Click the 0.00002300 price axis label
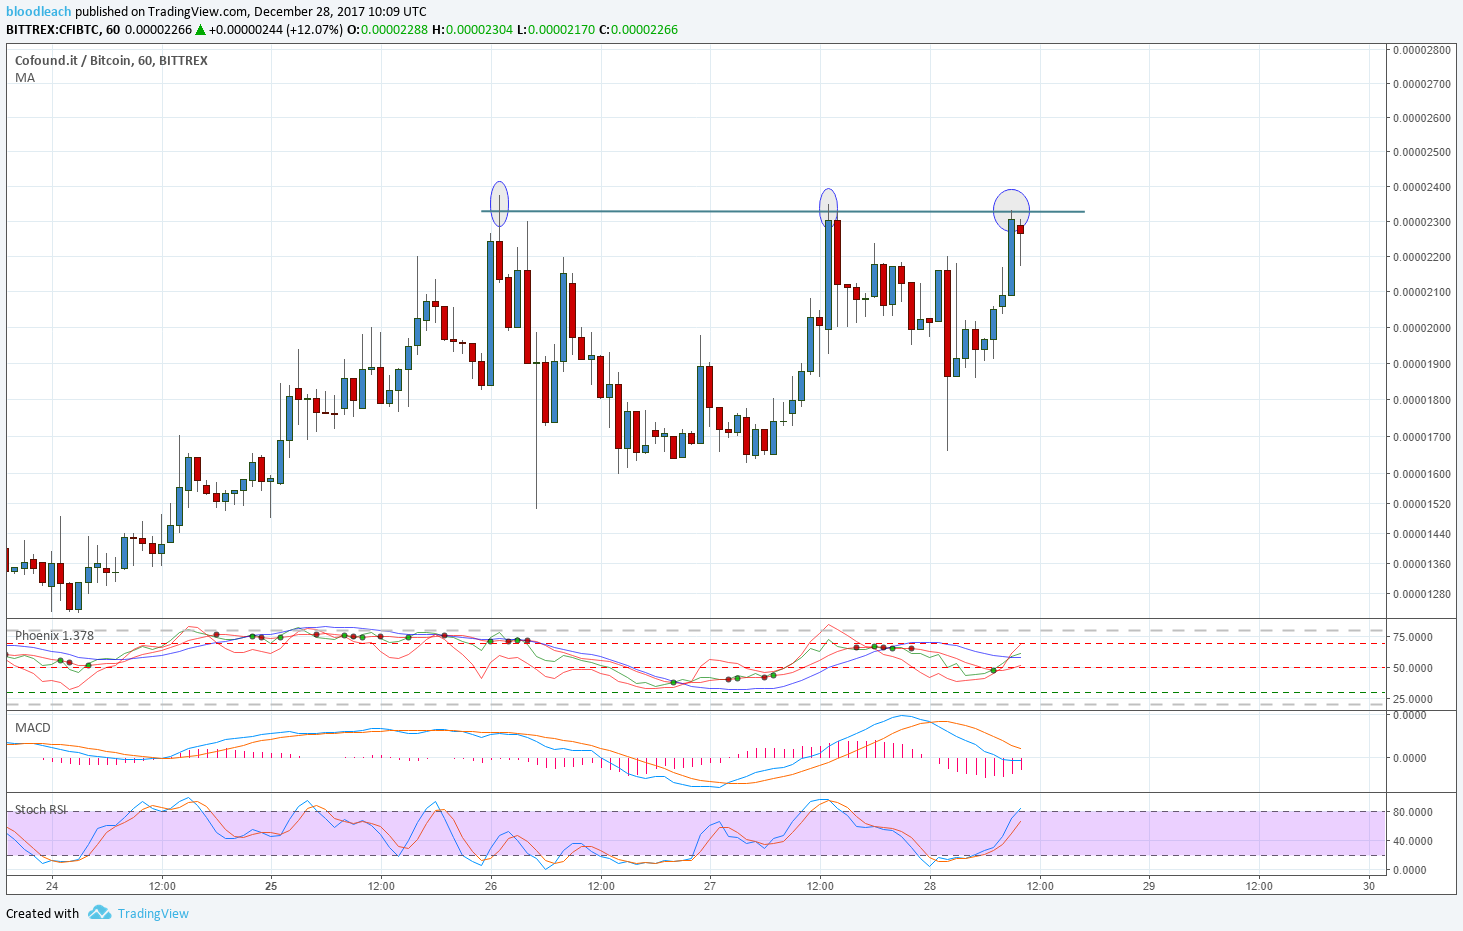Screen dimensions: 1463x931 coord(1422,222)
